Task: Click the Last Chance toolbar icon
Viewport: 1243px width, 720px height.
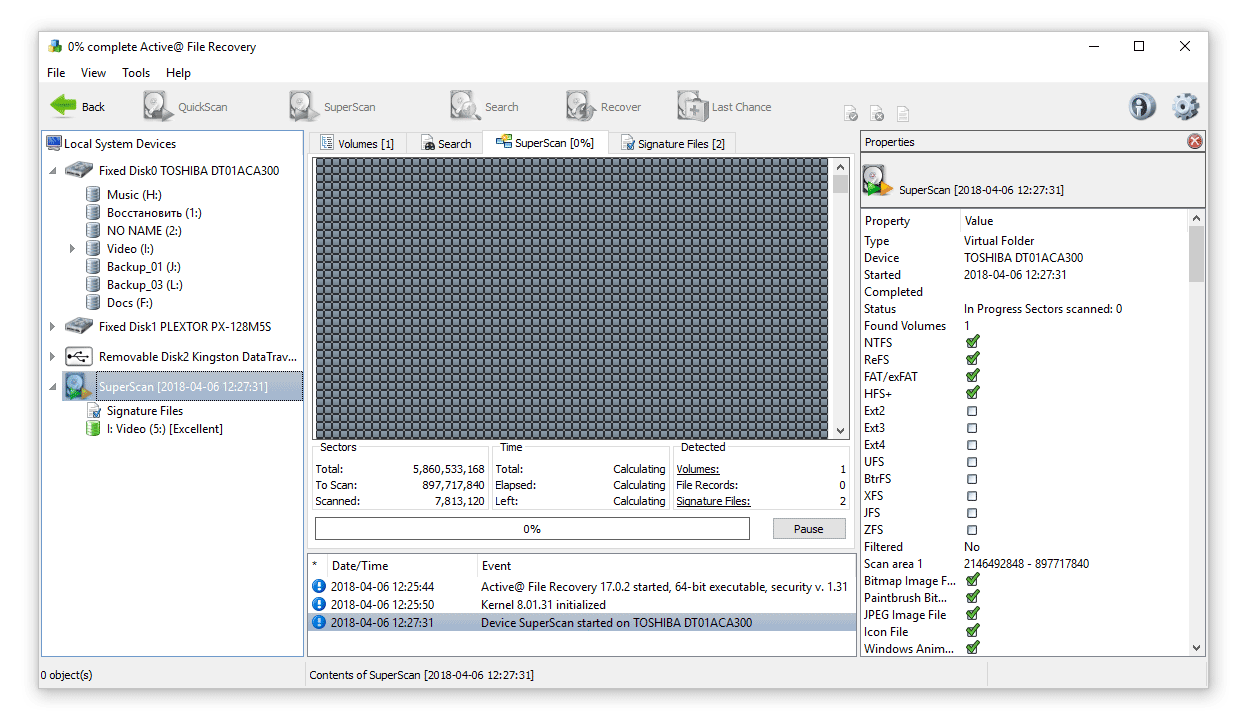Action: (692, 106)
